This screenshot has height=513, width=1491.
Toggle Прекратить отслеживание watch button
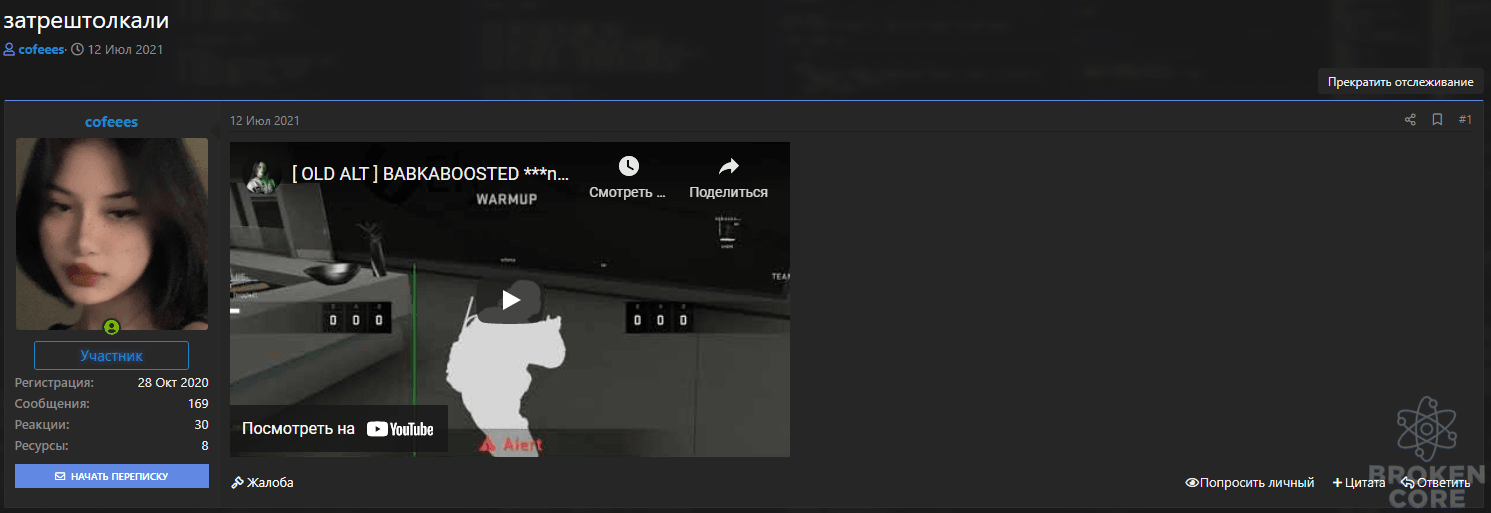point(1400,82)
